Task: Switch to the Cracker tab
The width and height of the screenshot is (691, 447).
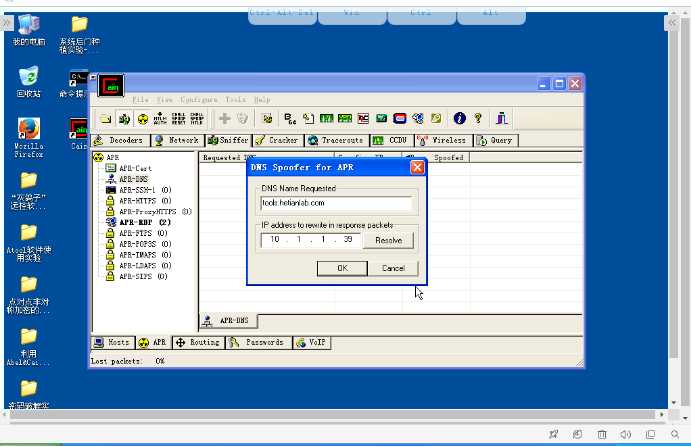Action: pyautogui.click(x=278, y=140)
